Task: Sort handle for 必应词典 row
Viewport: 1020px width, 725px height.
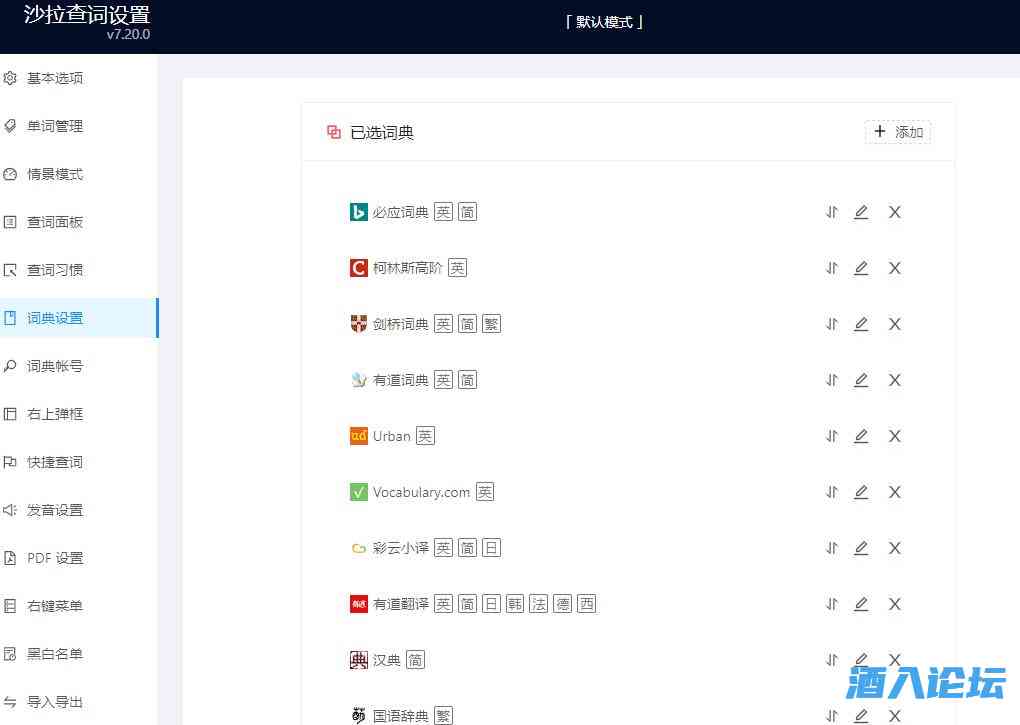Action: [832, 212]
